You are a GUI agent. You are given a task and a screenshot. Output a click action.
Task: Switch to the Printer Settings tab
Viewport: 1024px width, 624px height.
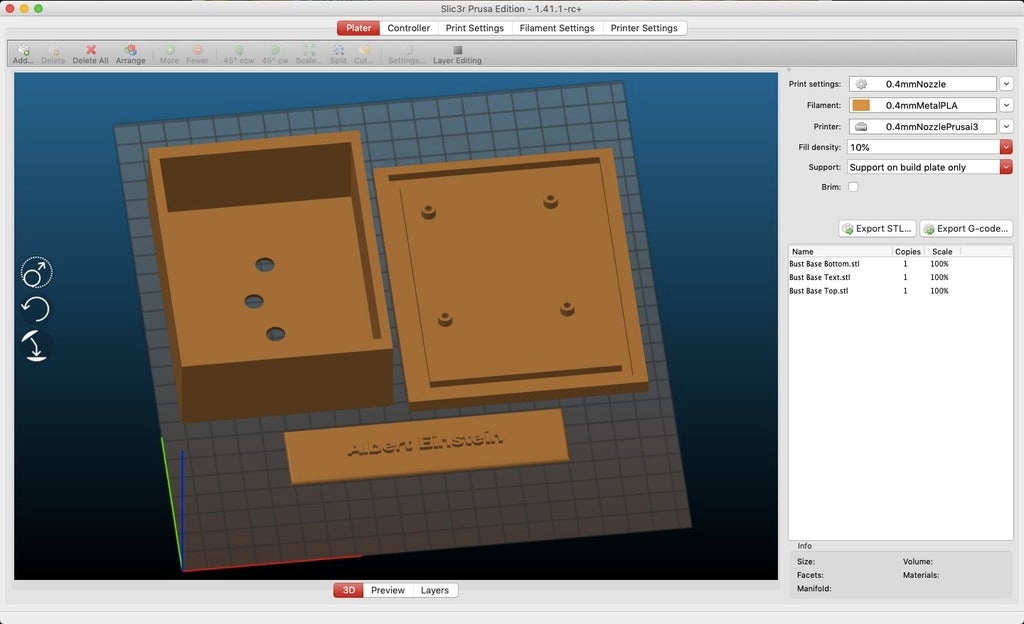pos(644,28)
